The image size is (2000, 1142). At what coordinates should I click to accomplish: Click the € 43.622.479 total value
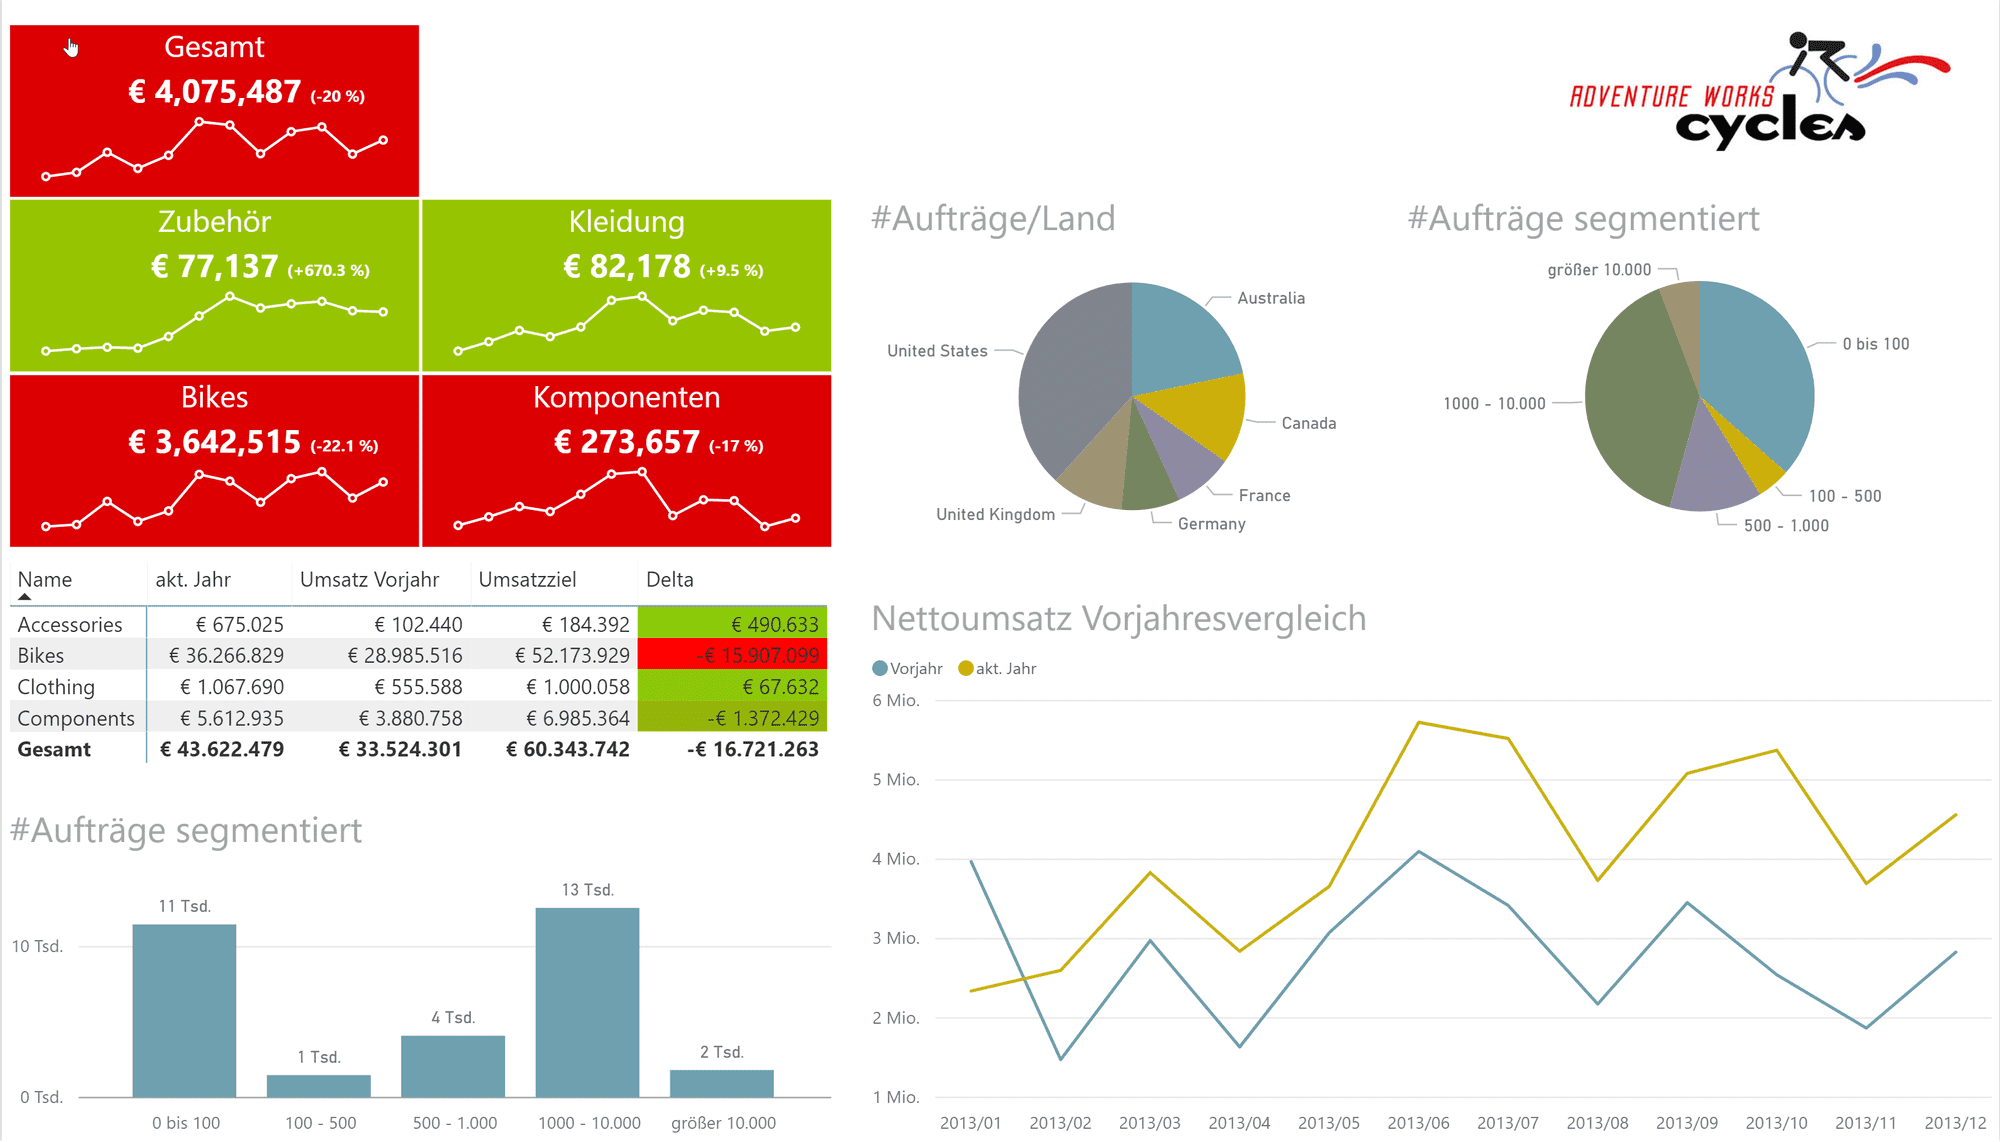pyautogui.click(x=222, y=749)
